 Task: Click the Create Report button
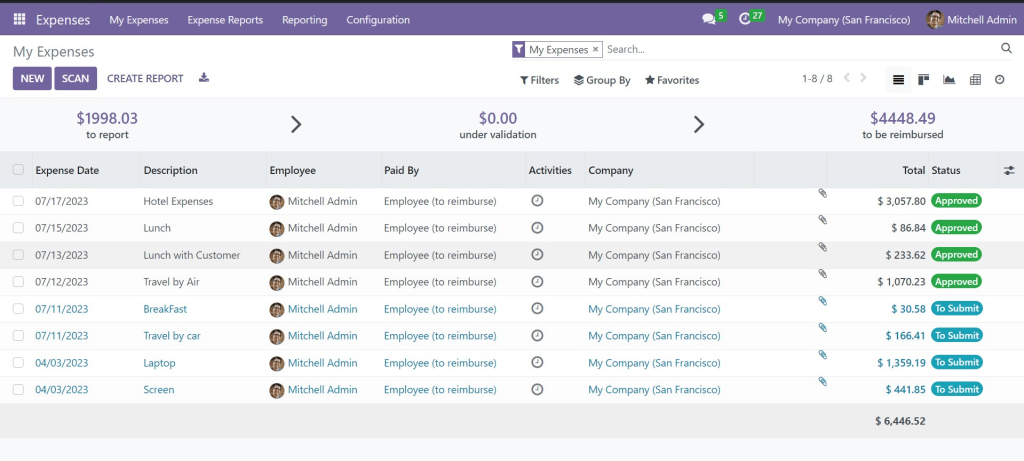pos(145,78)
